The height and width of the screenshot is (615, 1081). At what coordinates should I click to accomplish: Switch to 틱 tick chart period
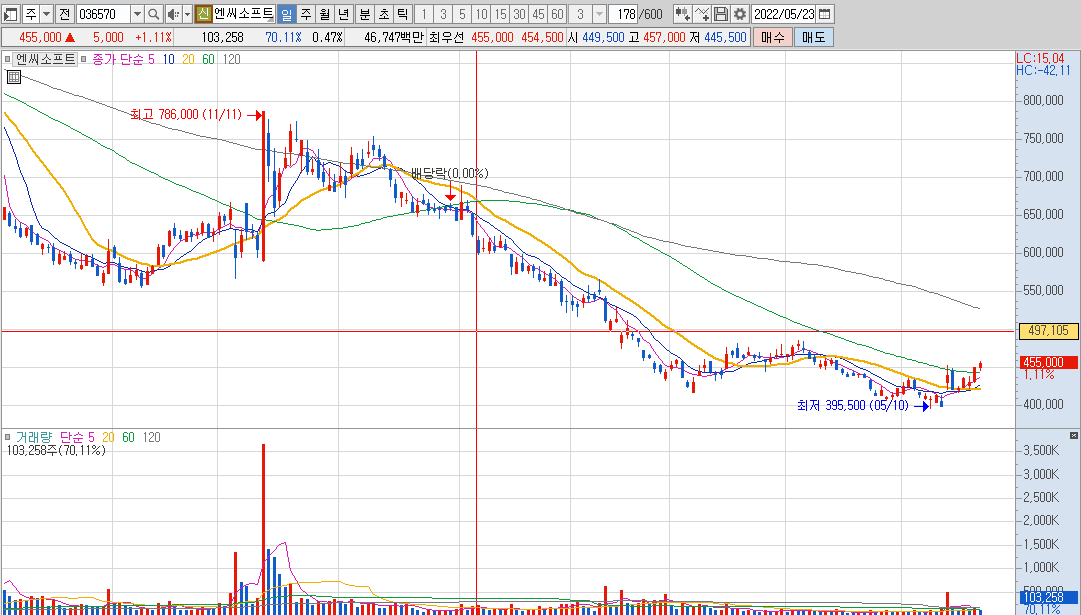pyautogui.click(x=403, y=14)
